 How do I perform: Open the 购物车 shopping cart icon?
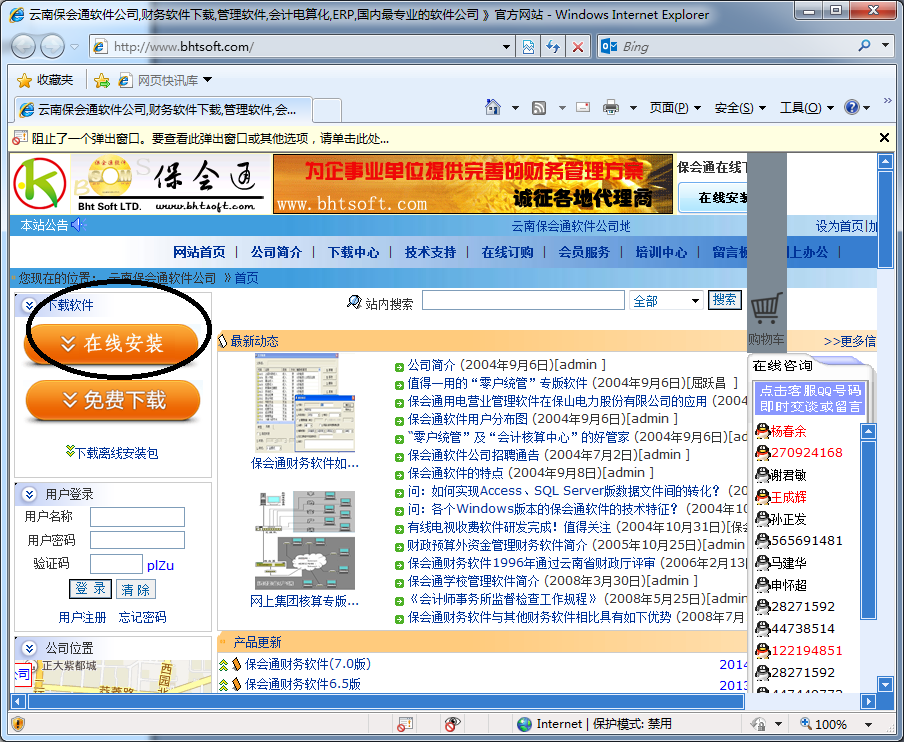tap(767, 308)
